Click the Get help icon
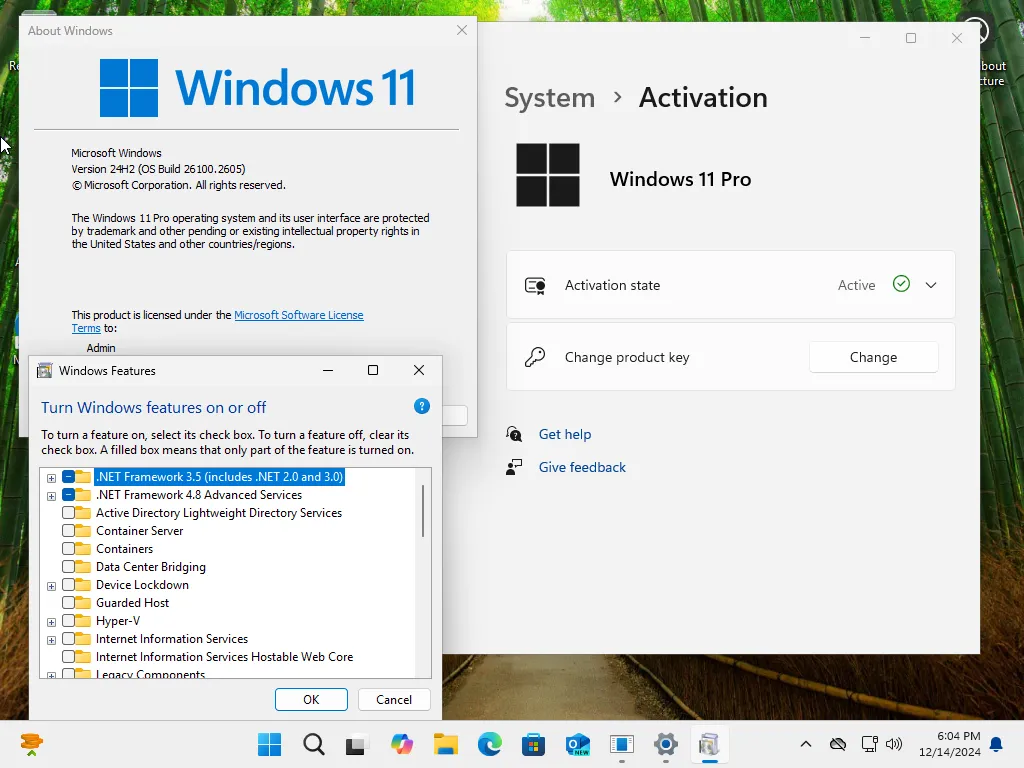Image resolution: width=1024 pixels, height=768 pixels. coord(514,434)
